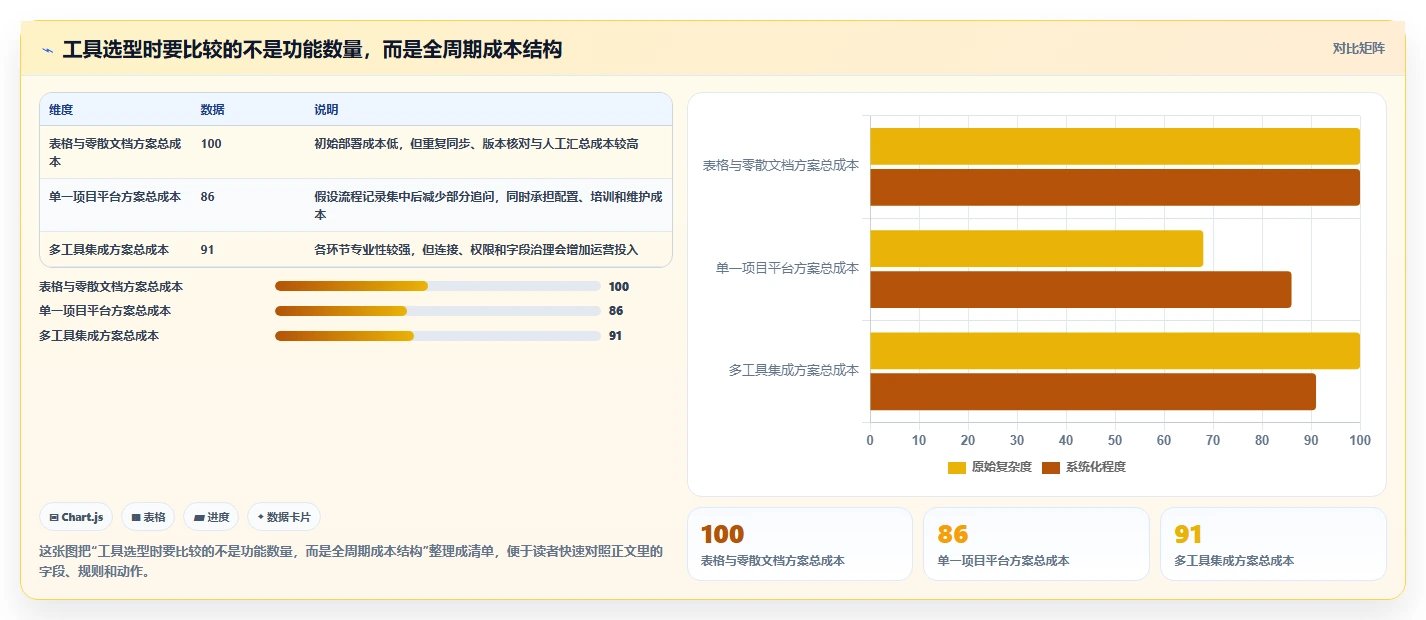Image resolution: width=1426 pixels, height=620 pixels.
Task: Select the 表格 chip
Action: tap(148, 517)
